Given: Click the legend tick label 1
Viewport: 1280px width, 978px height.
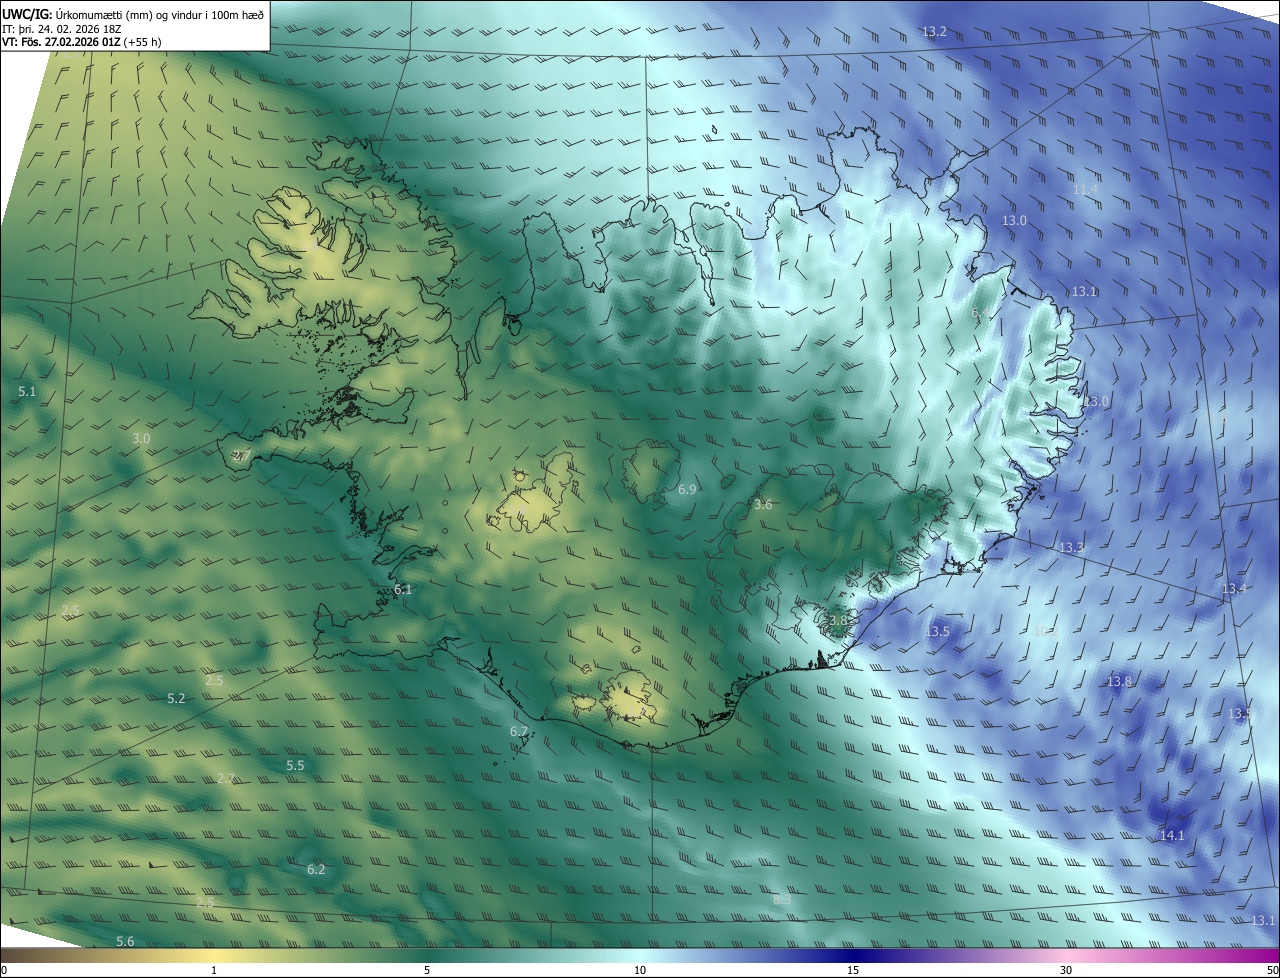Looking at the screenshot, I should (x=214, y=971).
